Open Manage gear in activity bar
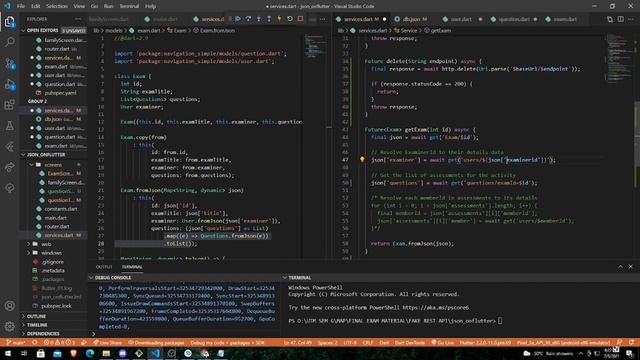 [9, 326]
